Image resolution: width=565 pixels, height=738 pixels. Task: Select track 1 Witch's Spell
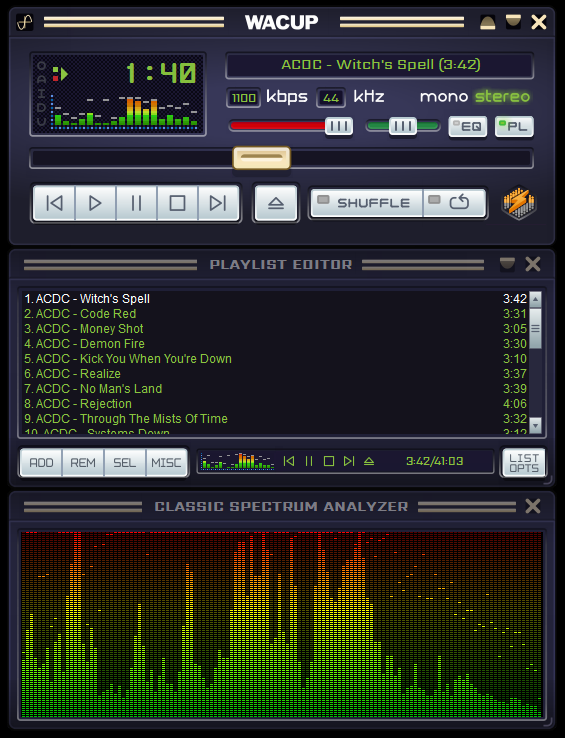(x=275, y=299)
